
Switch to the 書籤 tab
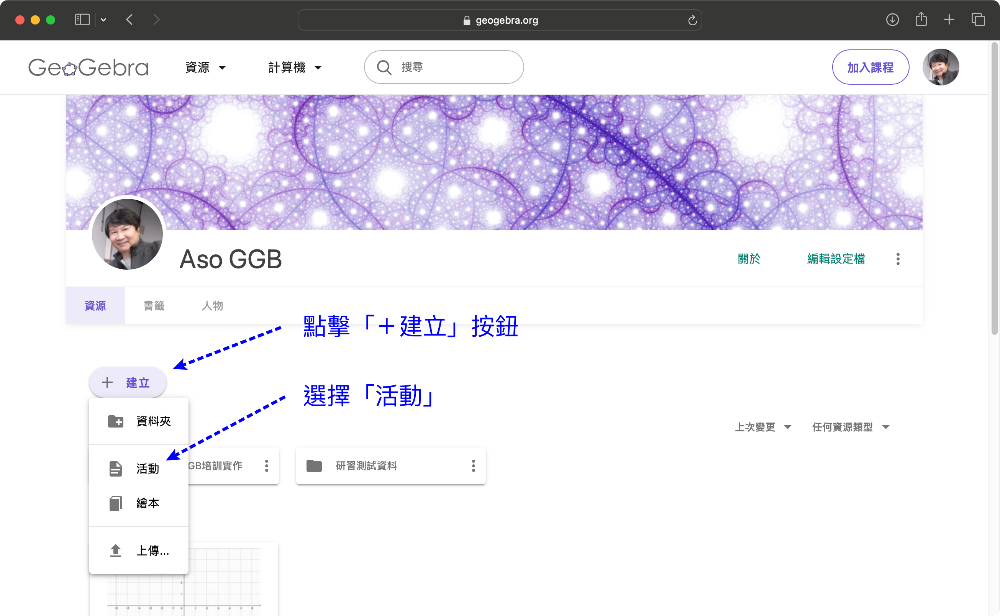(x=154, y=306)
